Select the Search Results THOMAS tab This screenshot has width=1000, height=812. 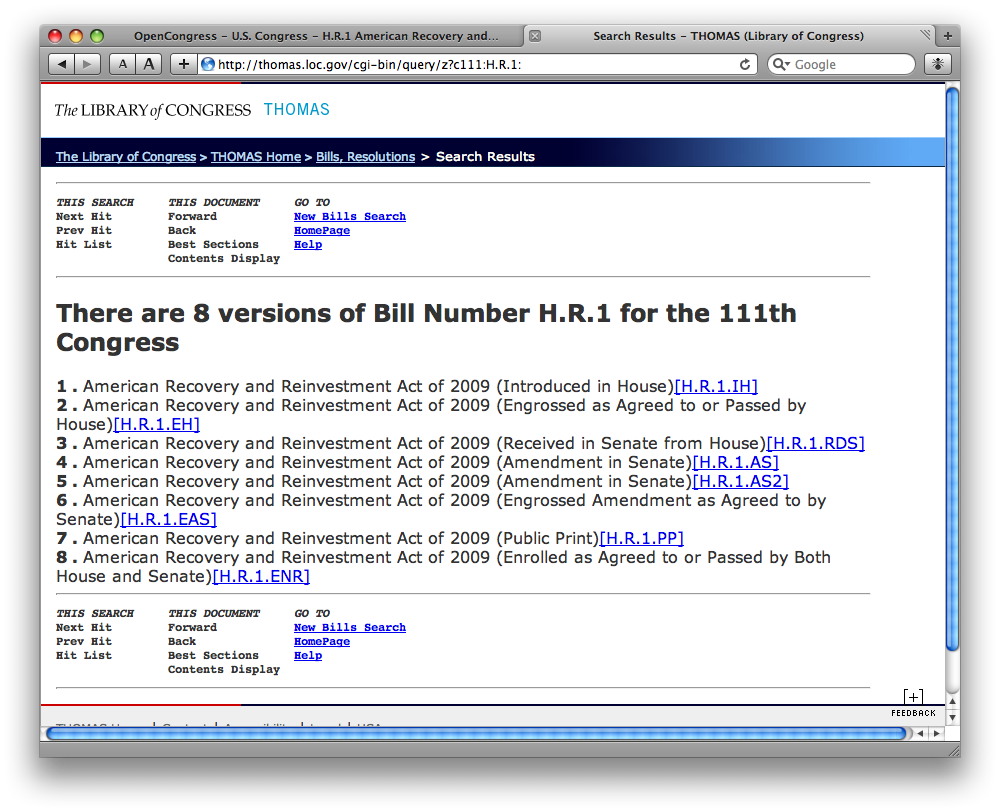tap(728, 36)
